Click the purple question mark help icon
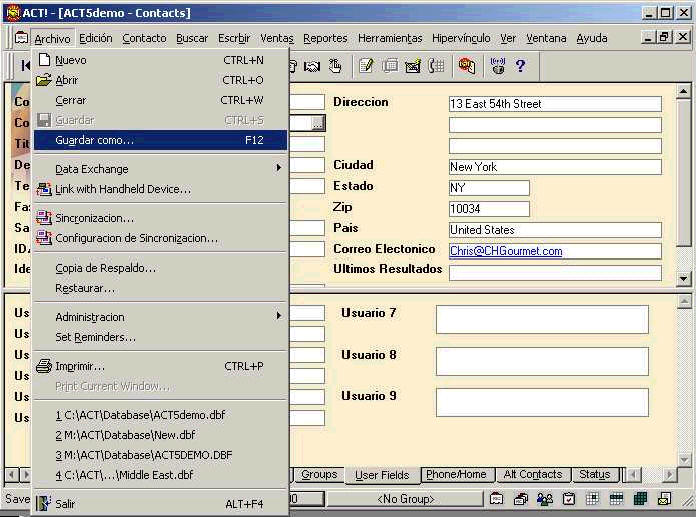The height and width of the screenshot is (517, 696). [x=520, y=66]
